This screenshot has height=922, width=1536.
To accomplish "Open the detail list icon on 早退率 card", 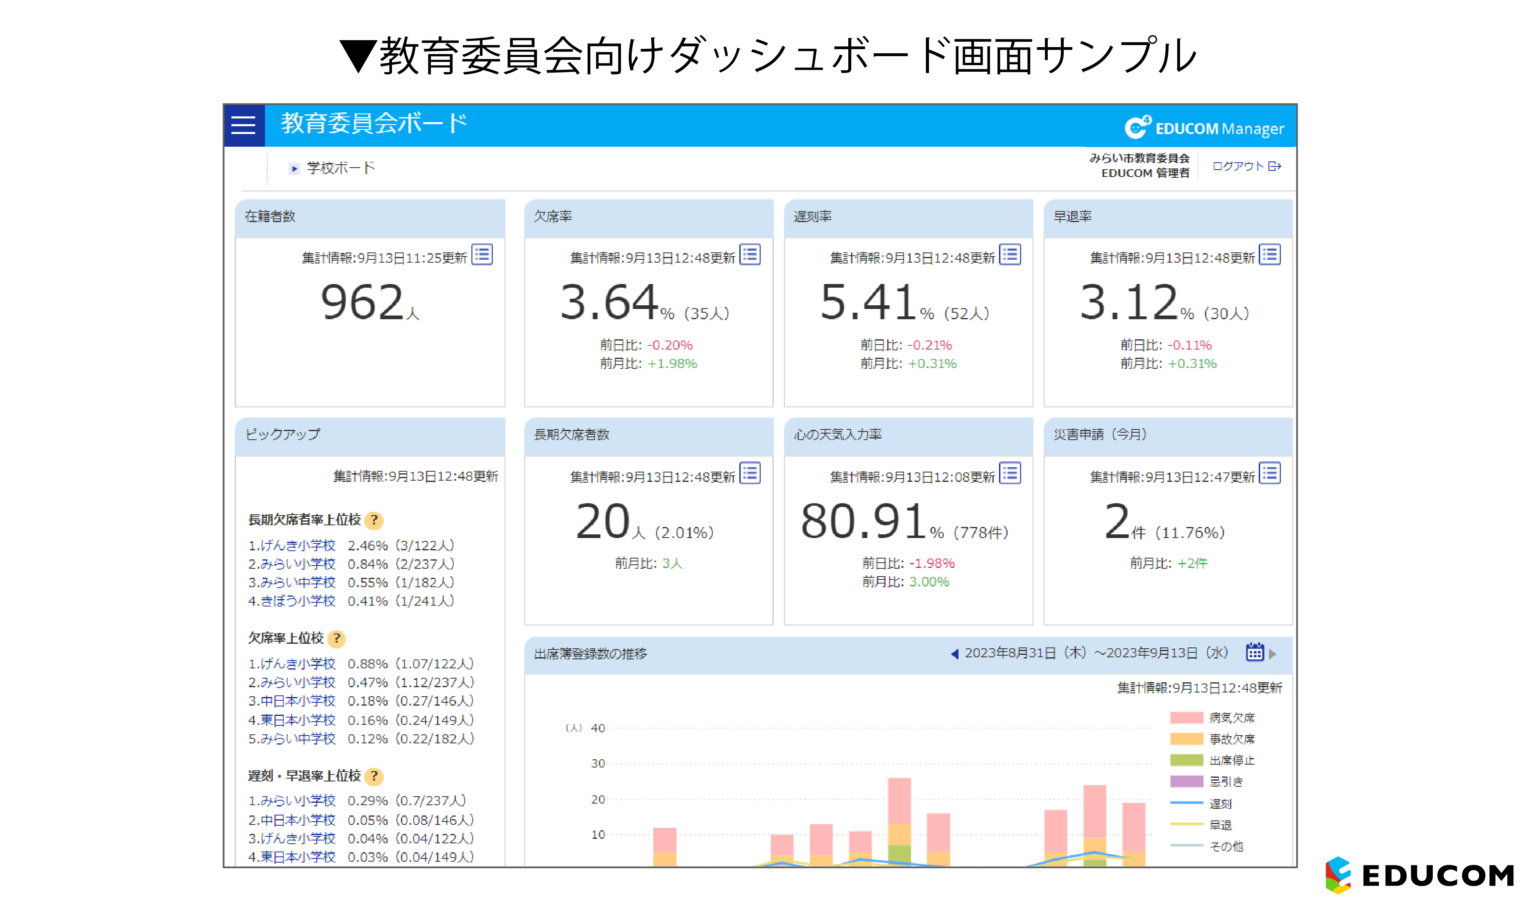I will [x=1269, y=256].
